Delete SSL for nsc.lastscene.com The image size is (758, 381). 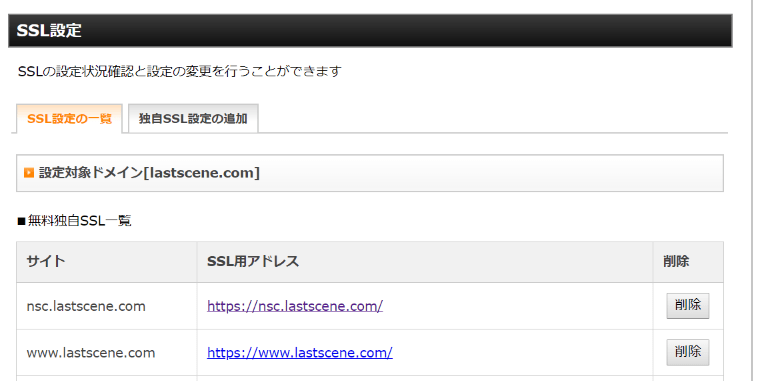click(x=687, y=306)
